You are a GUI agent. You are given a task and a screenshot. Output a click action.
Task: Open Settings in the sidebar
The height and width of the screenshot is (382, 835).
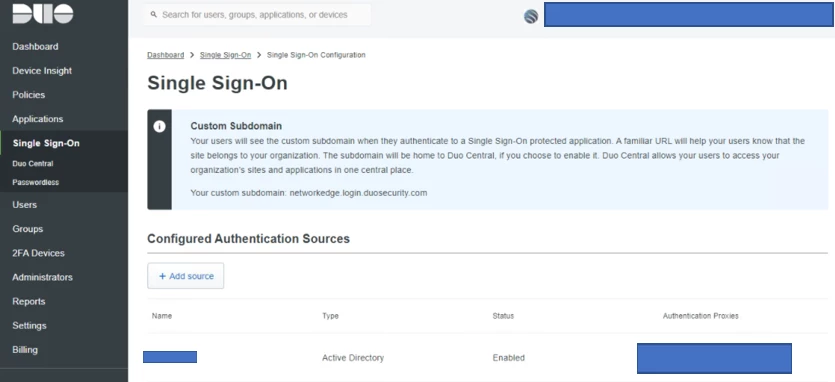click(29, 326)
